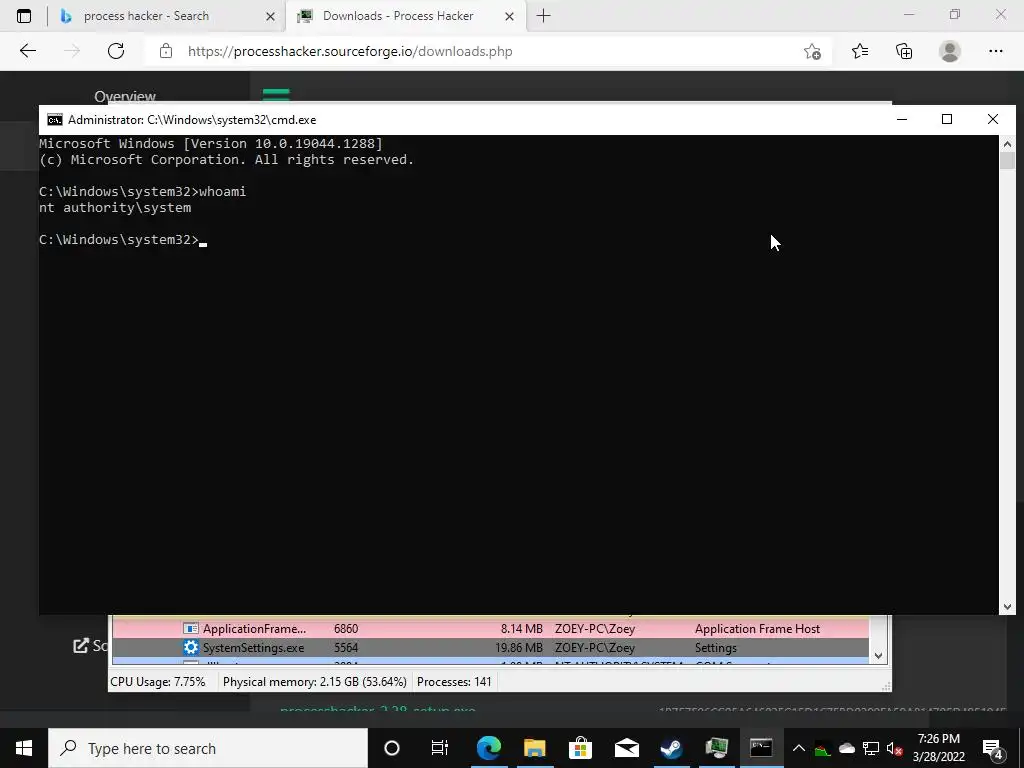Minimize the Administrator cmd.exe window

coord(902,119)
